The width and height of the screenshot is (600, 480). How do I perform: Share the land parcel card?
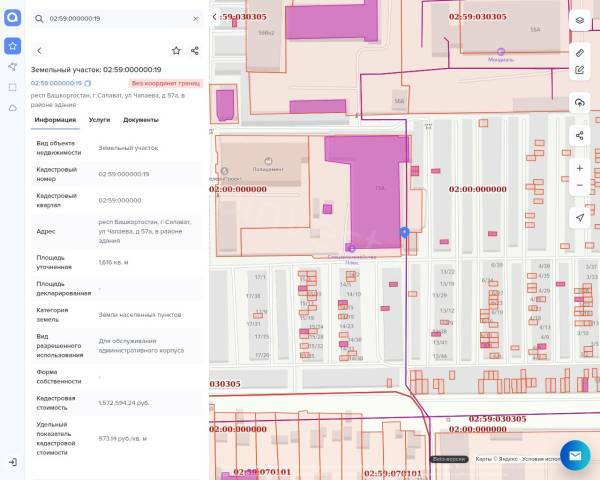pyautogui.click(x=194, y=50)
